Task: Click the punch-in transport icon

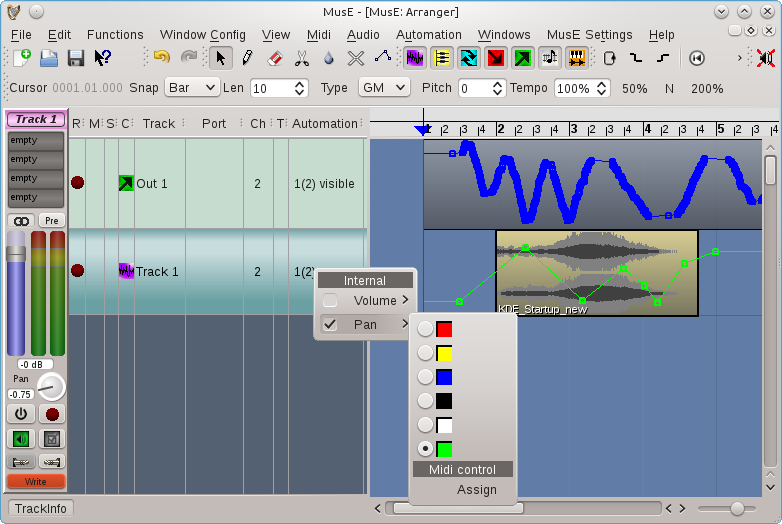Action: click(x=636, y=58)
